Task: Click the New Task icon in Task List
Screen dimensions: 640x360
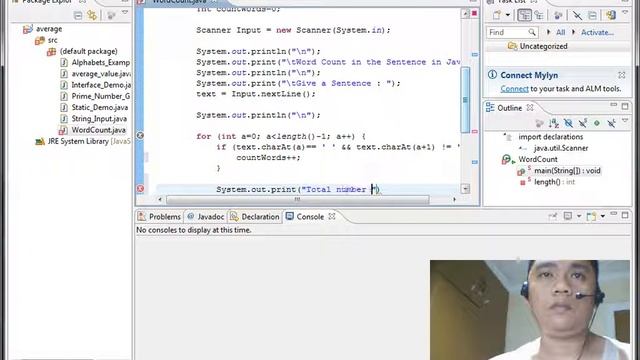Action: coord(497,16)
